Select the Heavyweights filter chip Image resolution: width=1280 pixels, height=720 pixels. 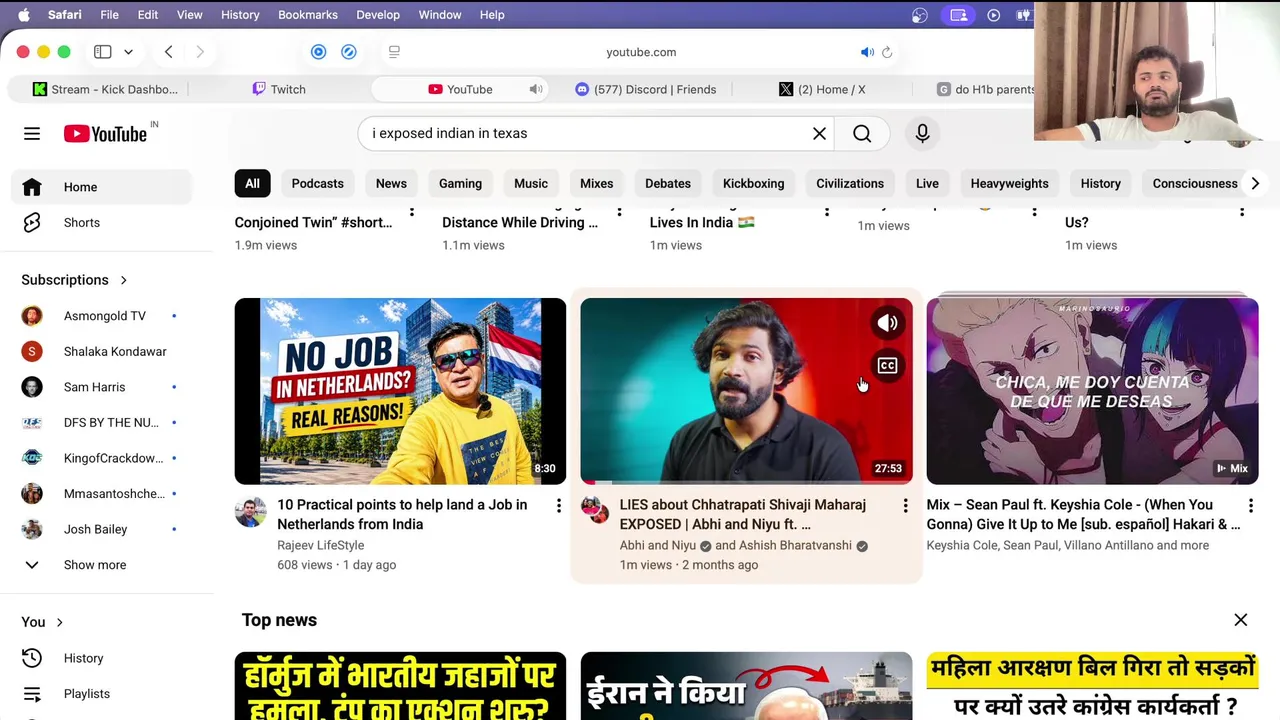tap(1009, 183)
